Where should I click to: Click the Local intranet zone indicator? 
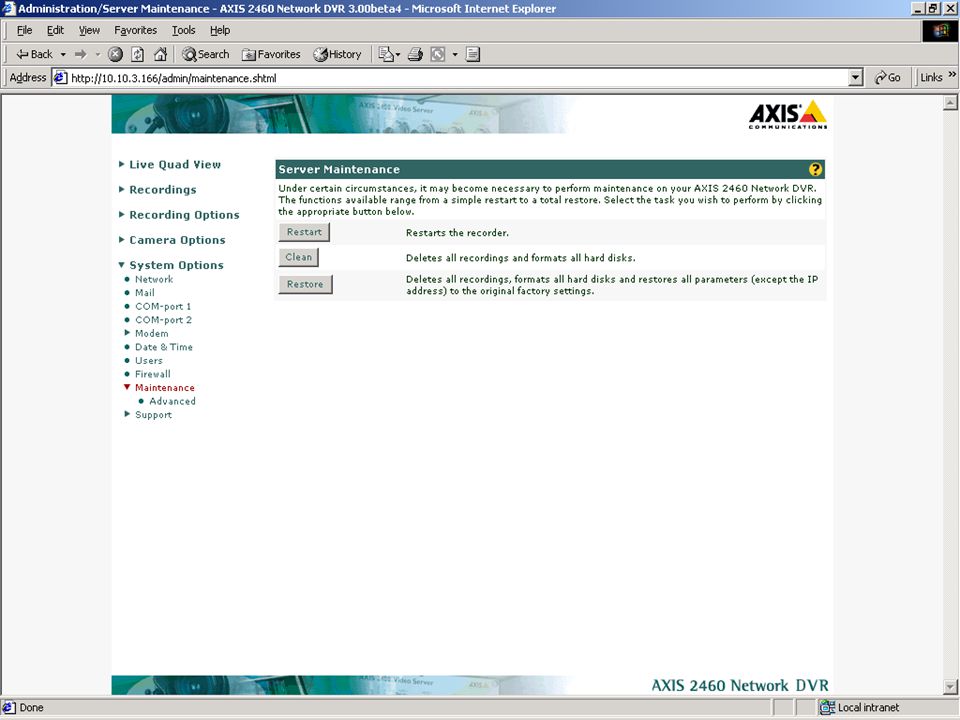860,708
